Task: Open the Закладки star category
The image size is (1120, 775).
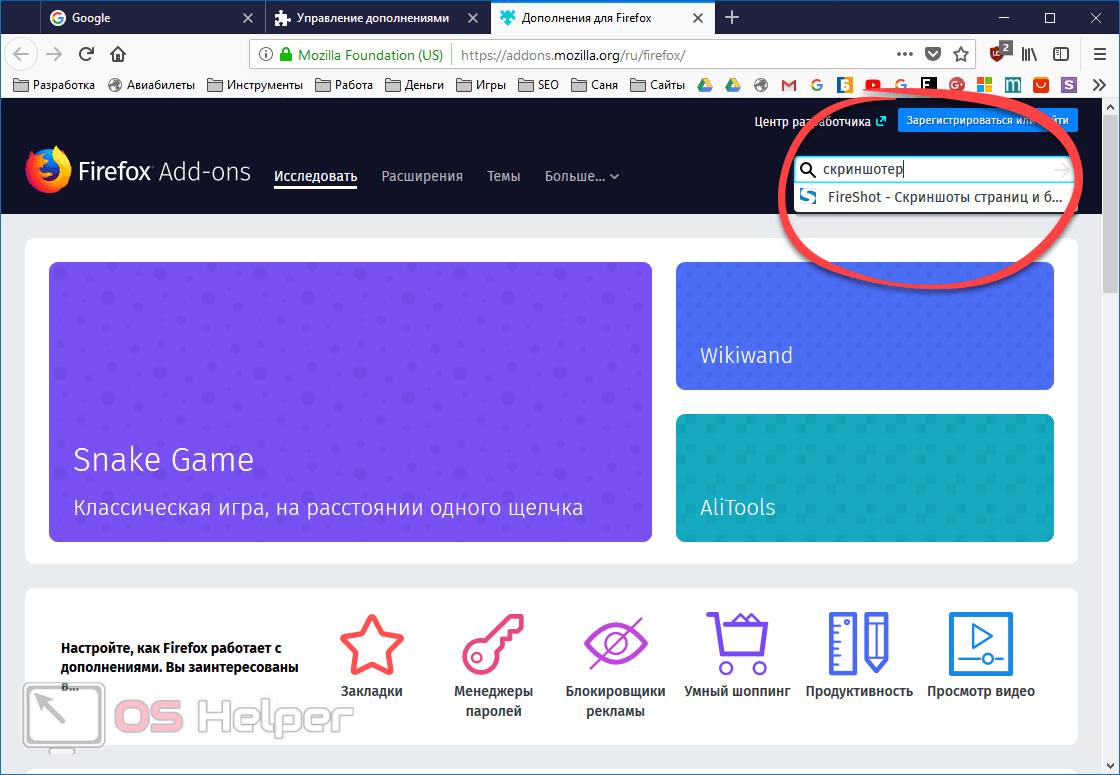Action: click(x=371, y=656)
